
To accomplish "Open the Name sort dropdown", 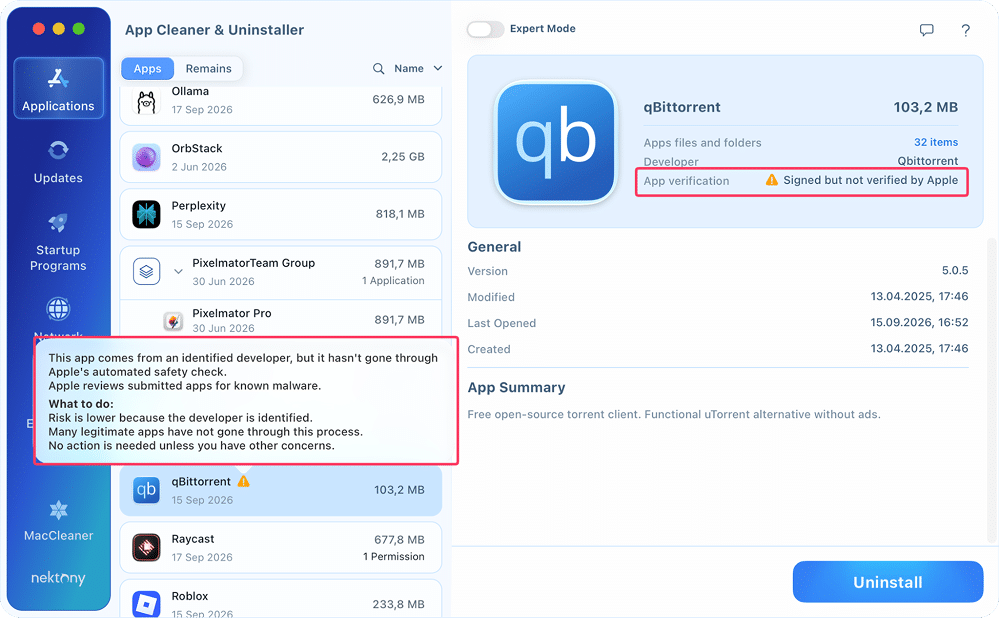I will click(417, 68).
